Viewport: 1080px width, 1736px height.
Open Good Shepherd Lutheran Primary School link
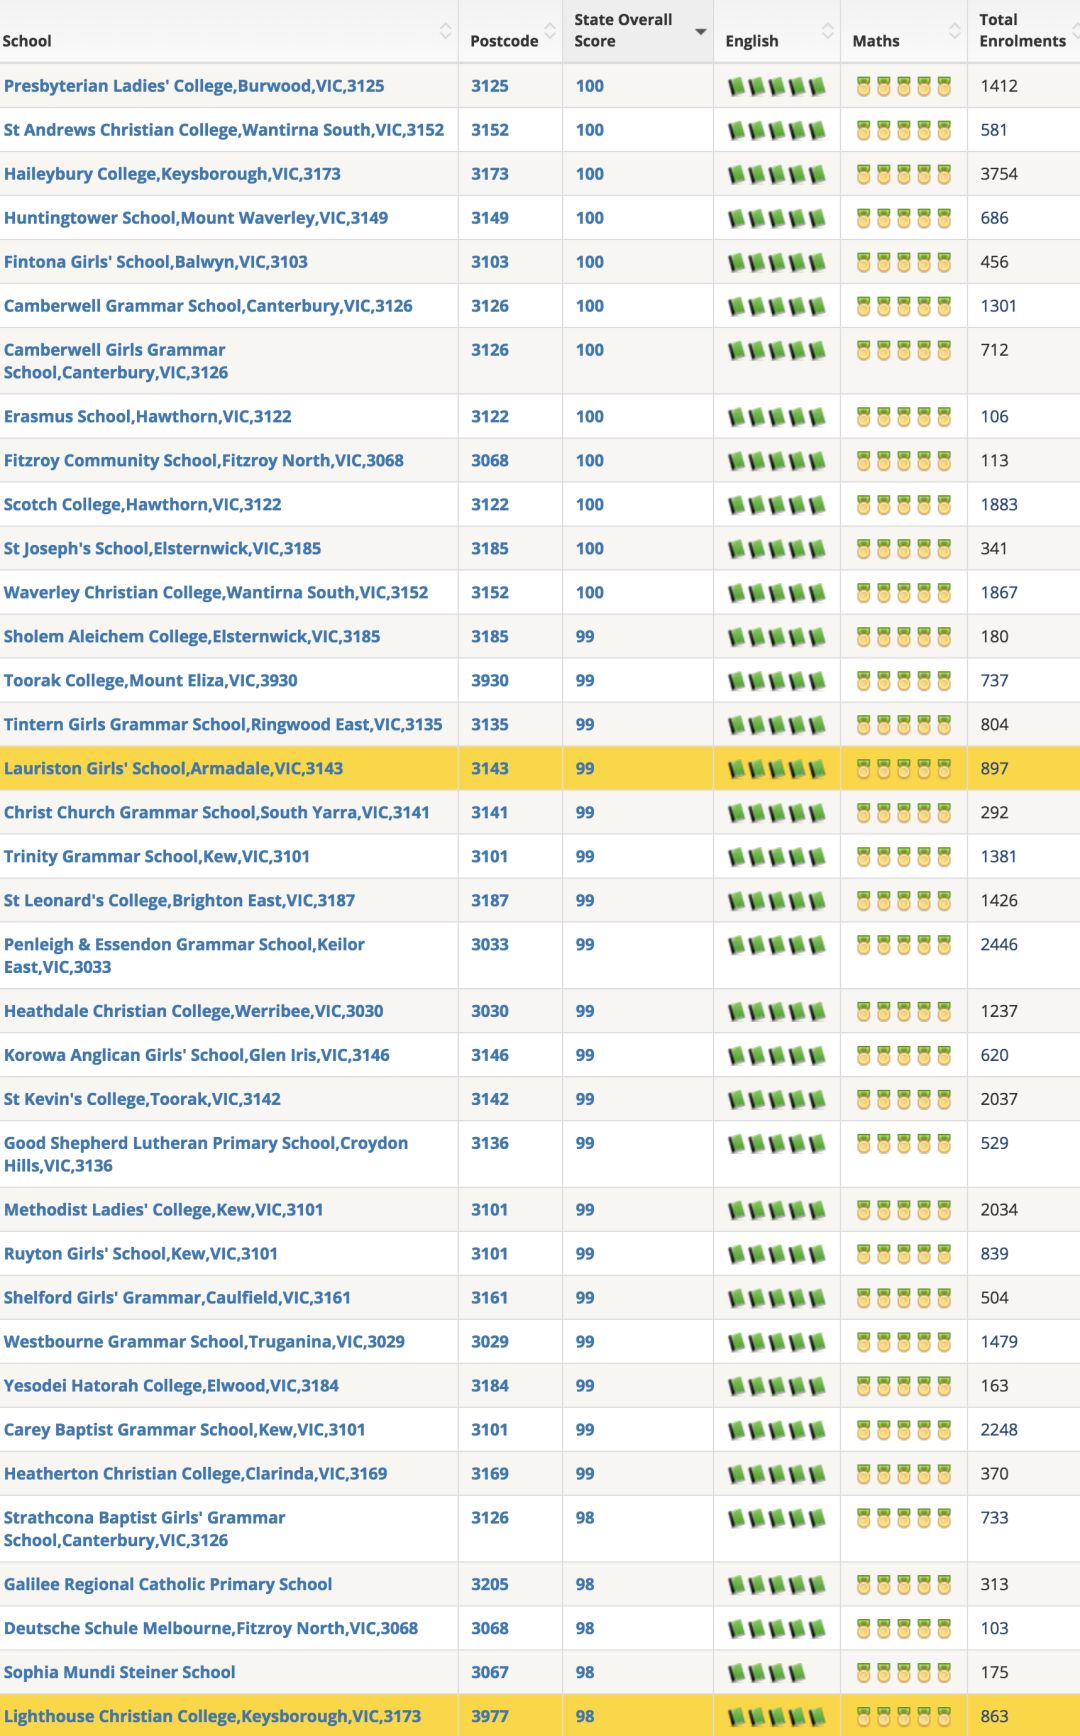pyautogui.click(x=206, y=1154)
